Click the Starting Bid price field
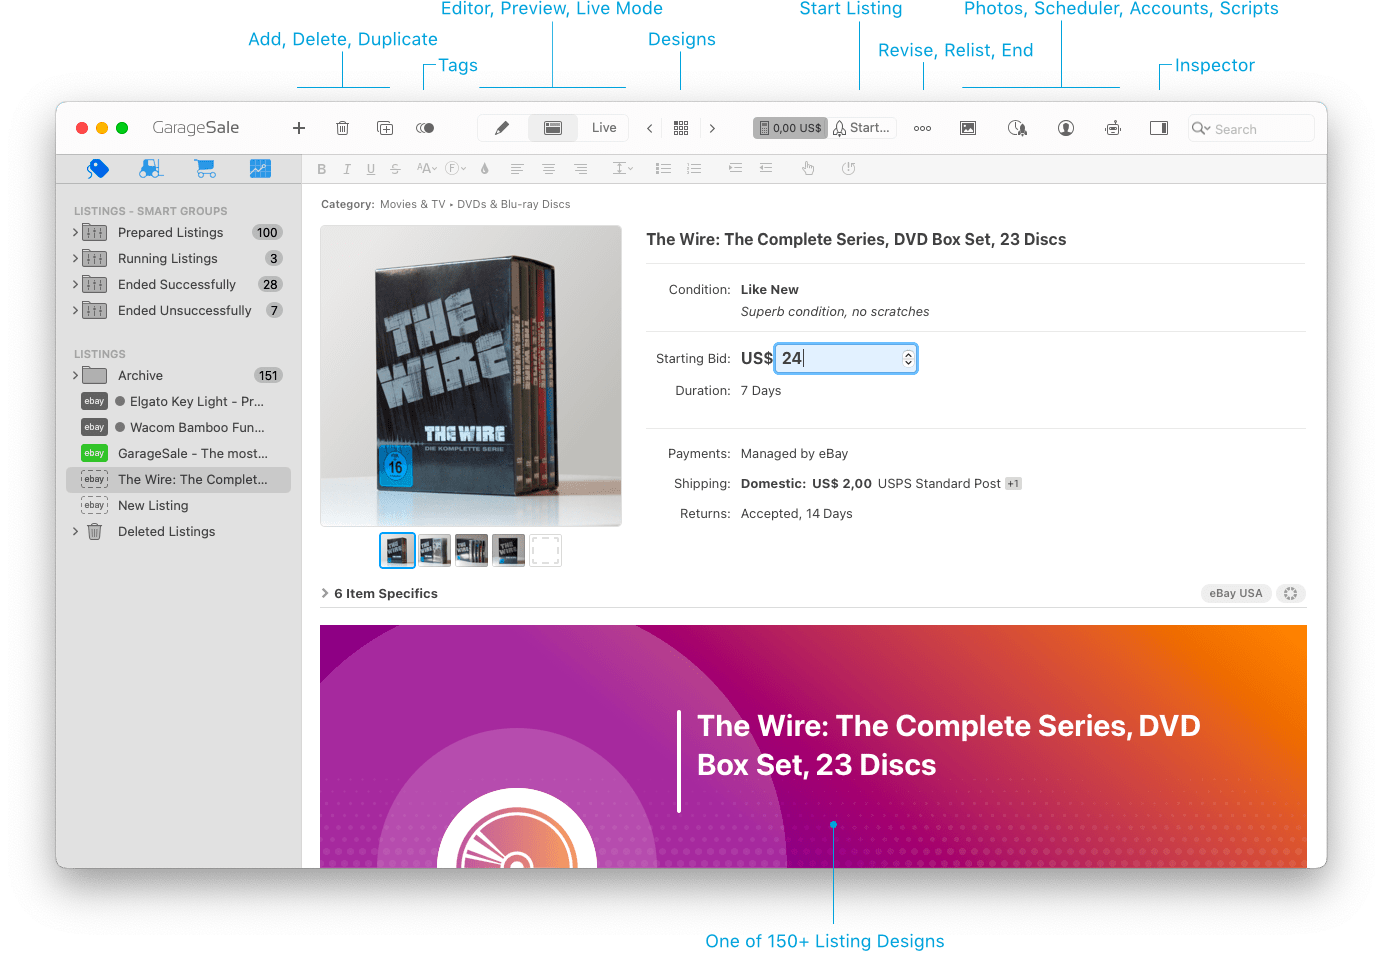This screenshot has height=960, width=1384. click(x=838, y=358)
